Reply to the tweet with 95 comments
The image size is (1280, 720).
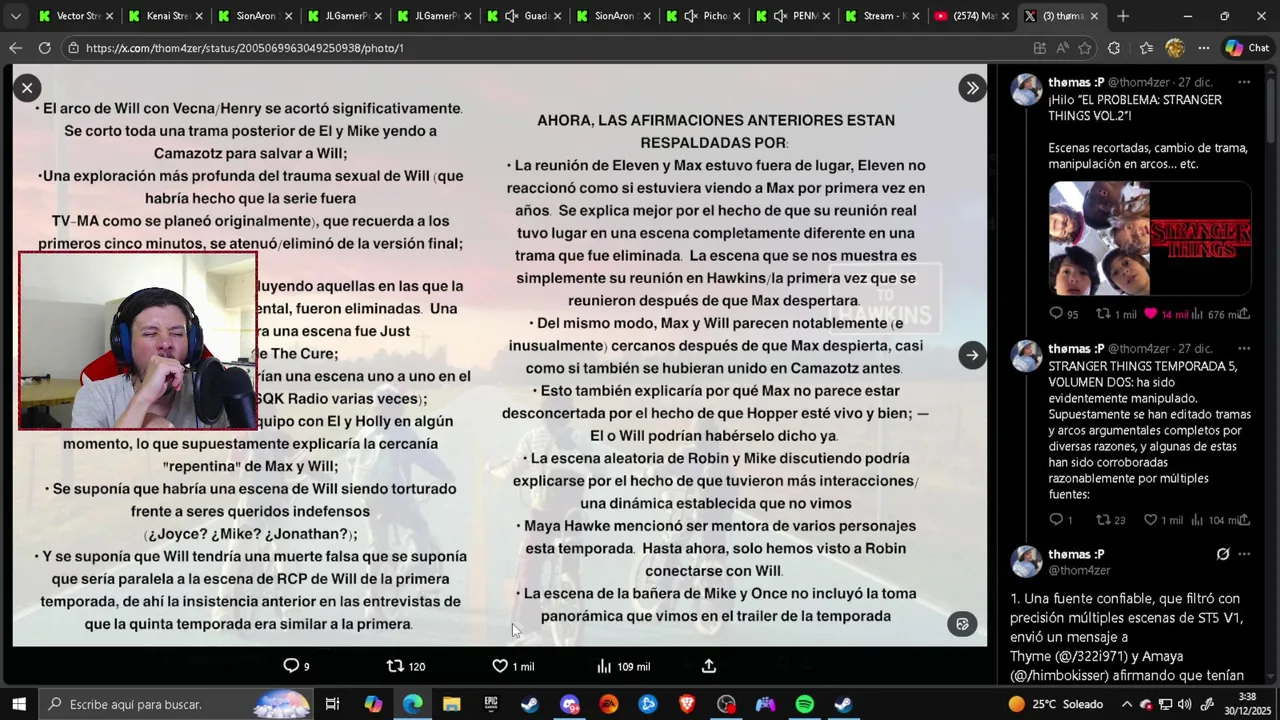click(1063, 314)
